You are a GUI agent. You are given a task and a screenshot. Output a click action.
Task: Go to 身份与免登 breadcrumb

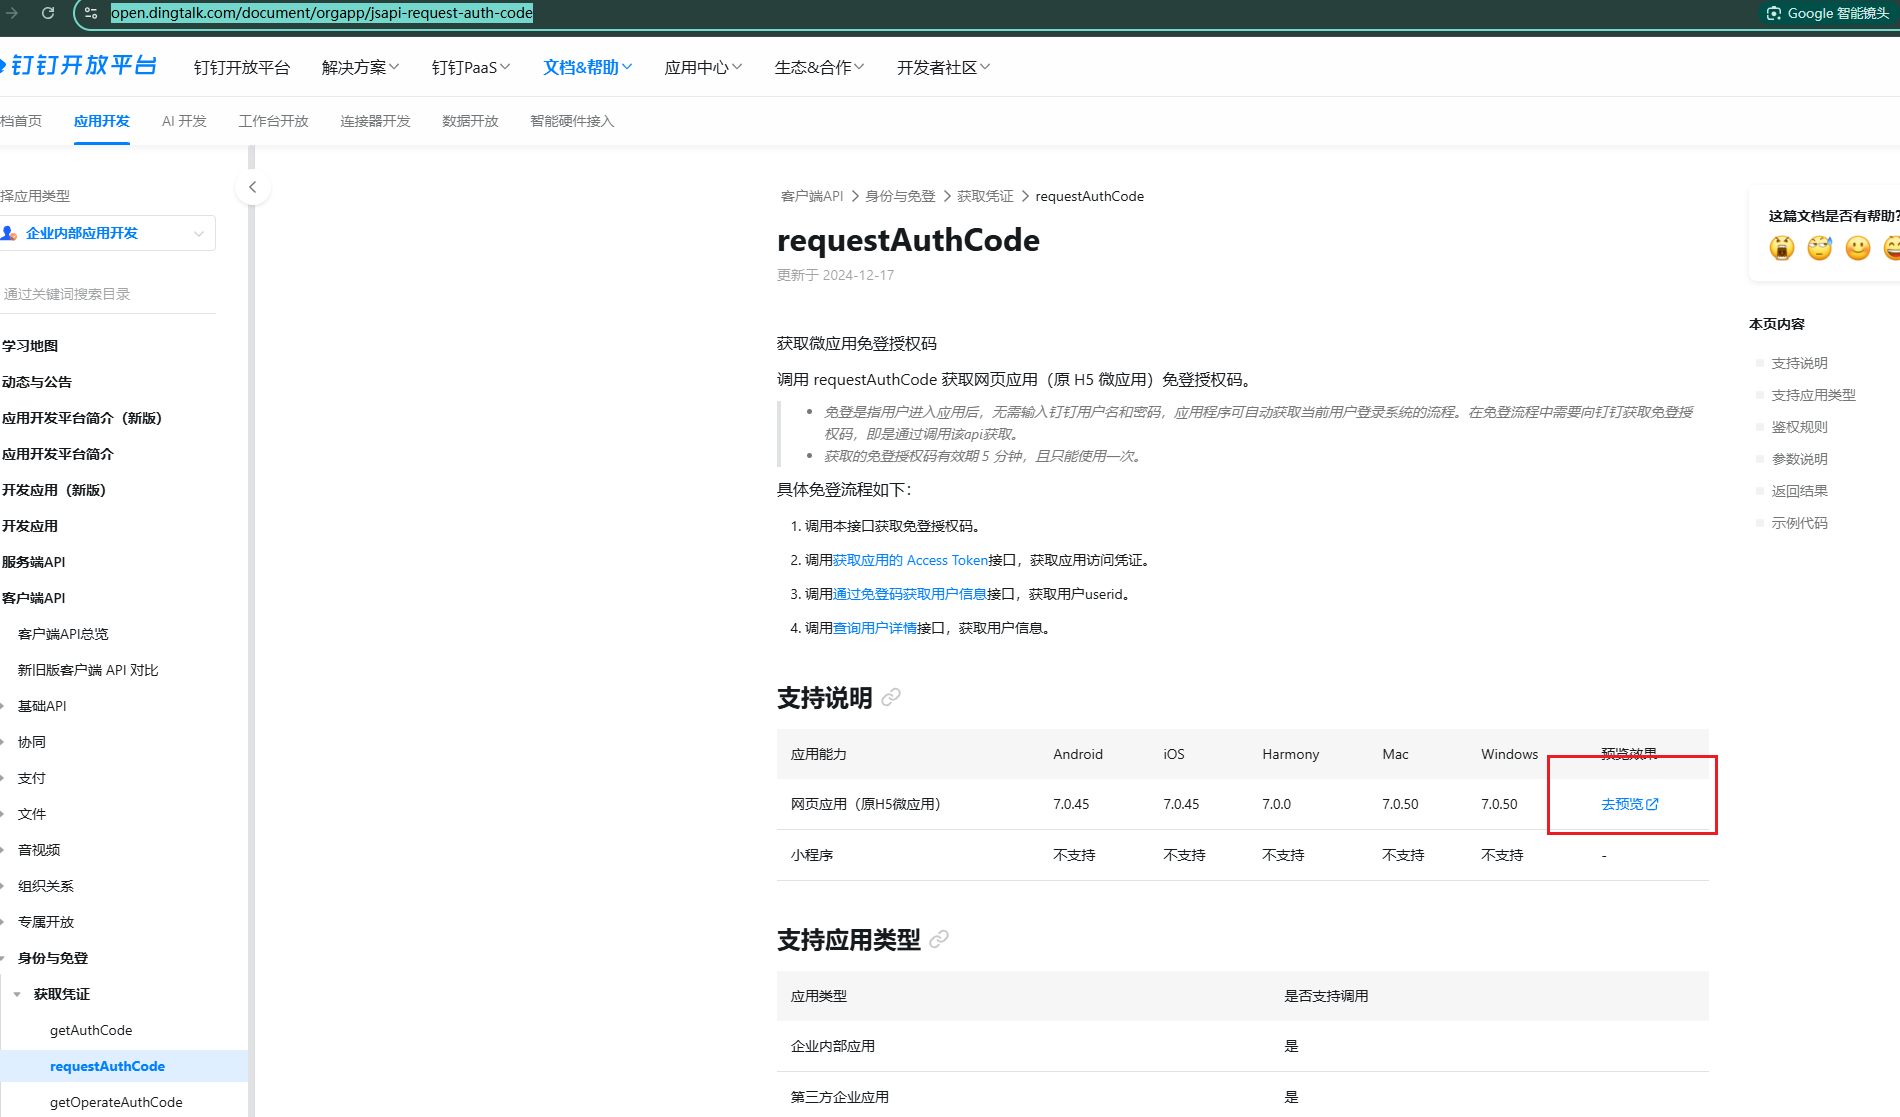(900, 196)
